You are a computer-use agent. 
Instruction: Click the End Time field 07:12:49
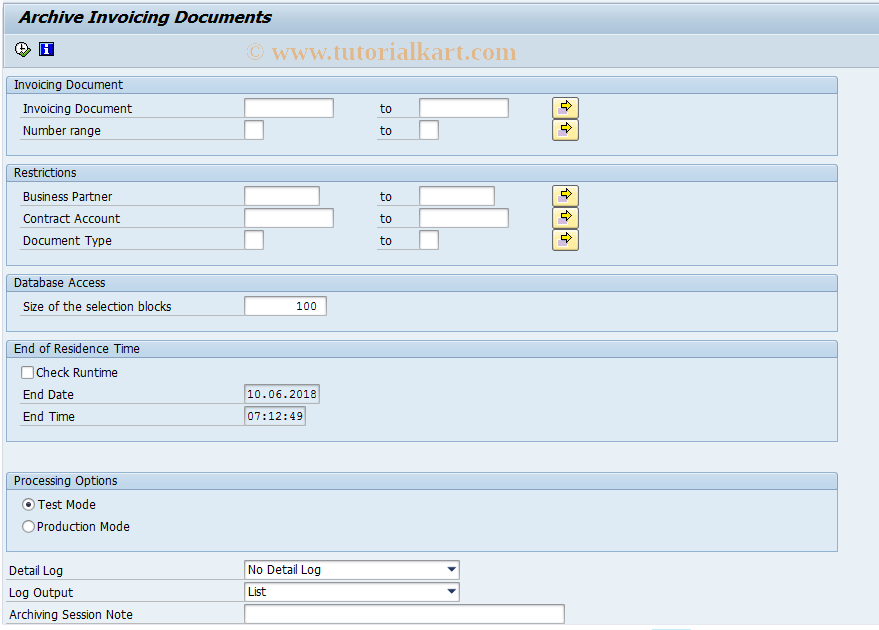pos(275,416)
